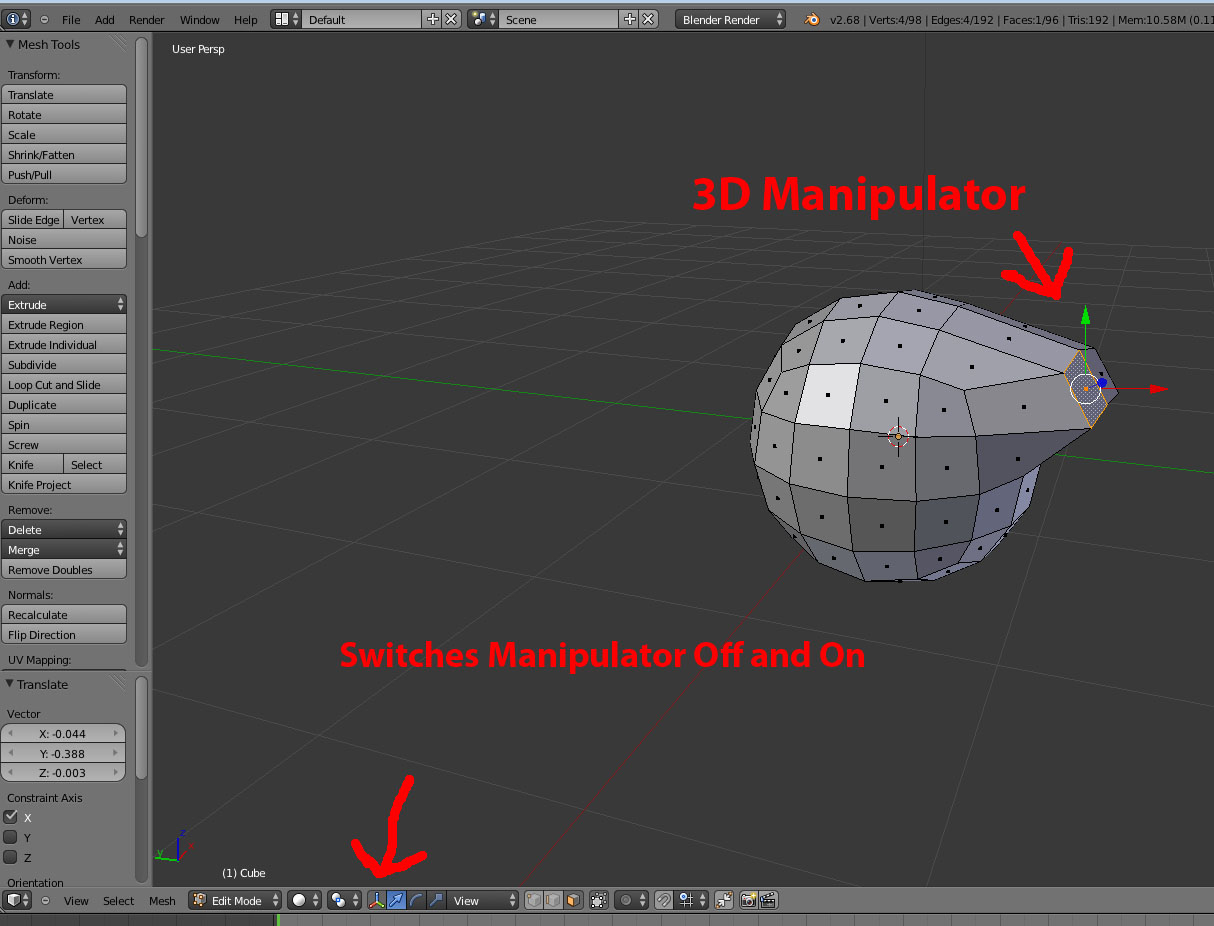Select the scale manipulator icon

436,900
